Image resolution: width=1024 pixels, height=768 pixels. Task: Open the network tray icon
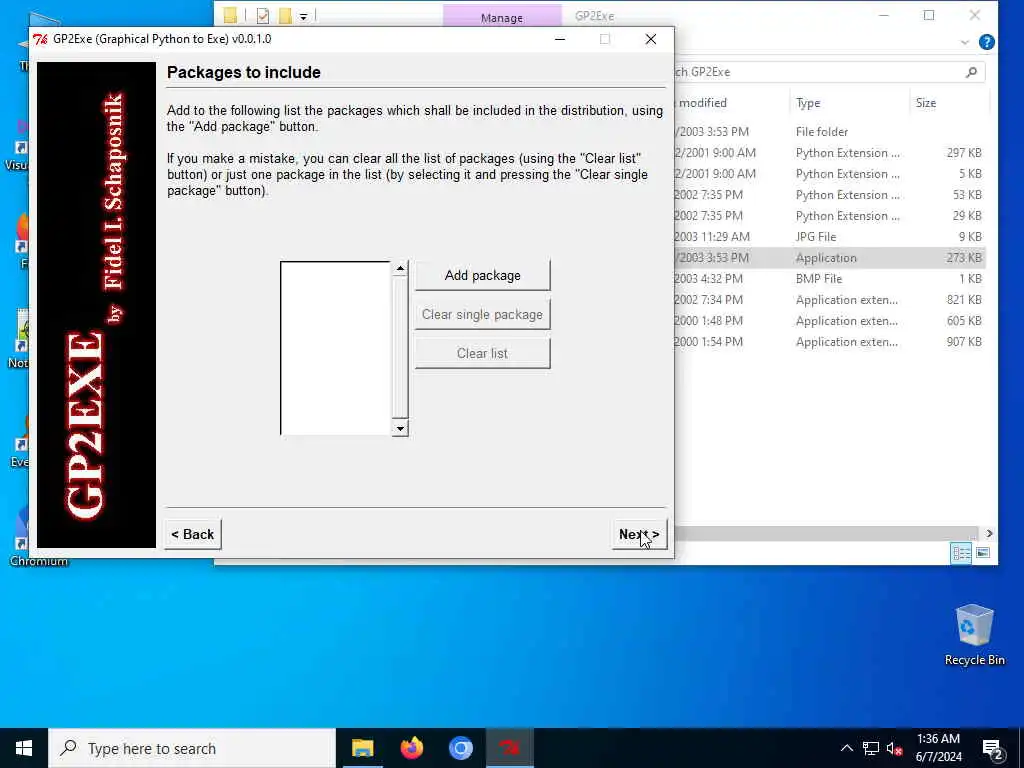[871, 748]
